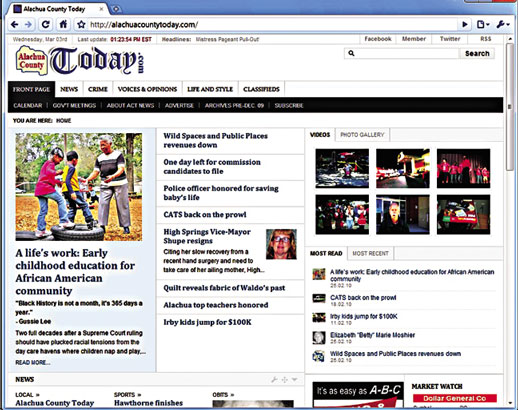Open the Twitter link in header
This screenshot has height=410, width=518.
coord(450,39)
